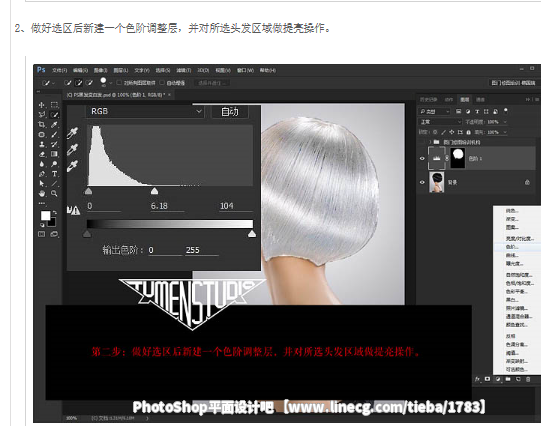Open the RGB channel dropdown
Screen dimensions: 541x426
coord(145,111)
